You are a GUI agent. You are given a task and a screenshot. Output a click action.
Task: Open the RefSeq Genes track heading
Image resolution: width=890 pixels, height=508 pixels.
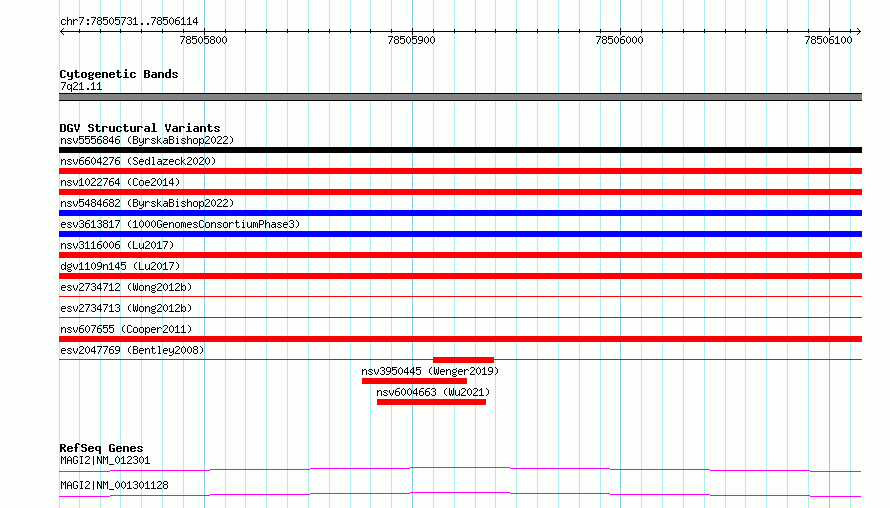point(101,448)
